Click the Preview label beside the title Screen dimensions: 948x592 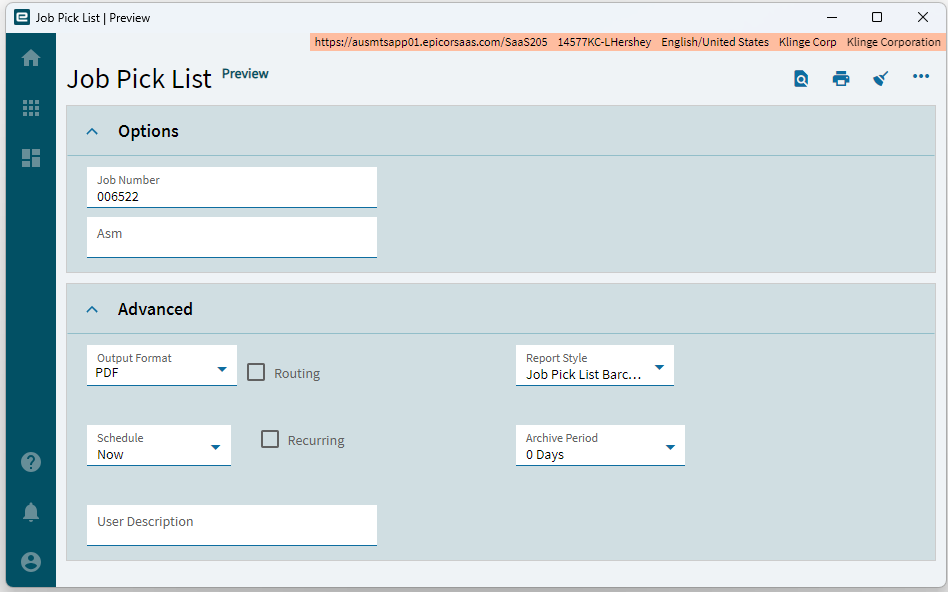(x=245, y=74)
